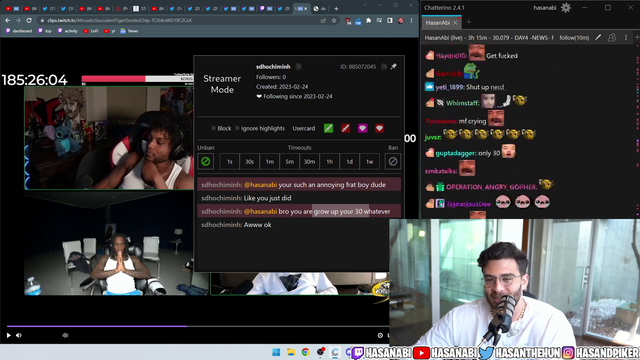640x360 pixels.
Task: Timeout user for 30s
Action: tap(249, 162)
